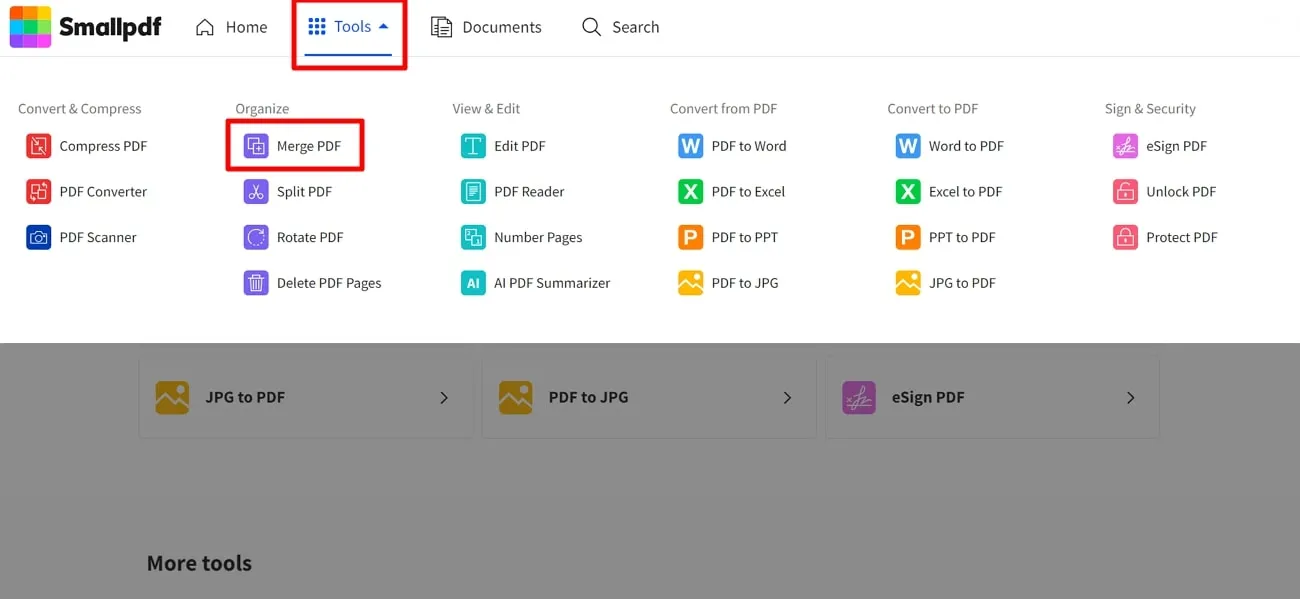Click the eSign PDF icon in menu
Image resolution: width=1300 pixels, height=599 pixels.
(x=1125, y=146)
